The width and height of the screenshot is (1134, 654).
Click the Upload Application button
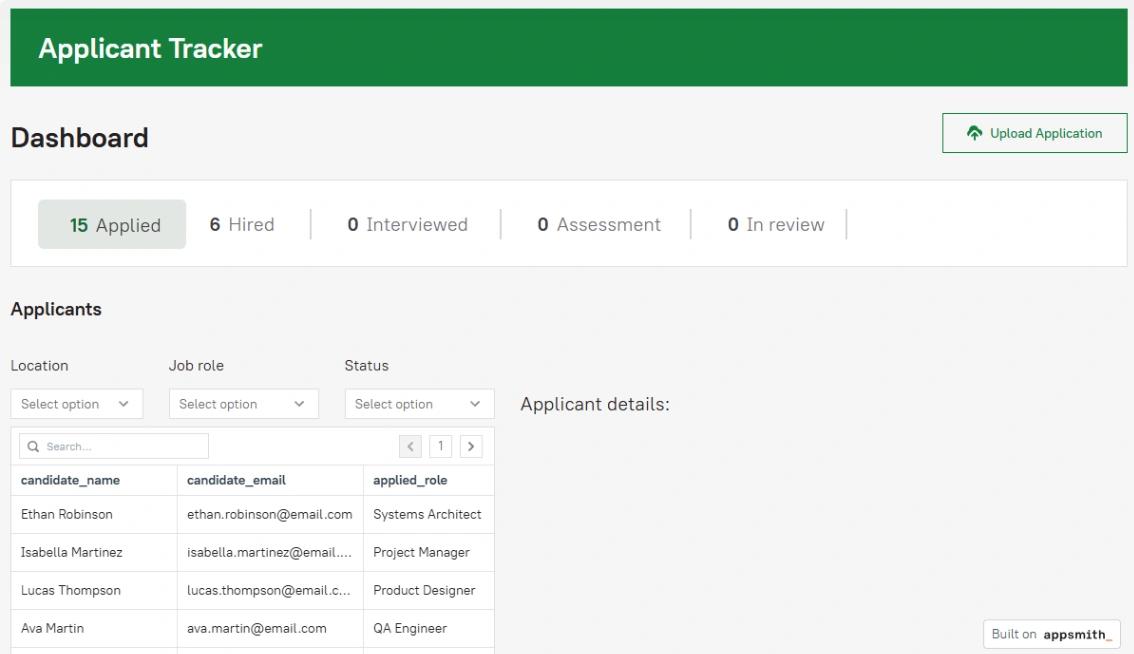[1034, 133]
